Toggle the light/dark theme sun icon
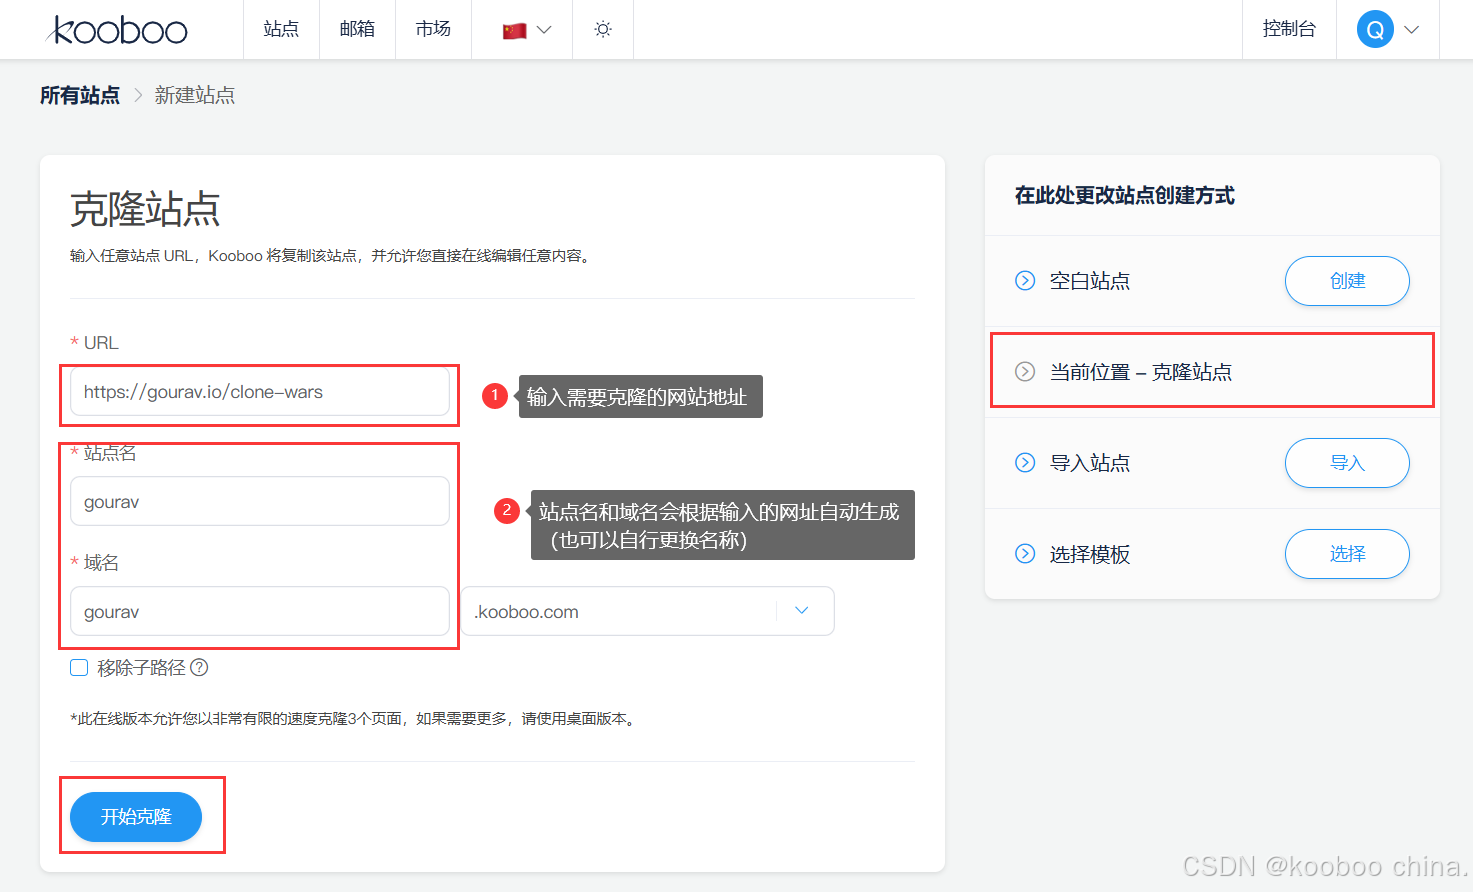The image size is (1473, 892). (603, 29)
